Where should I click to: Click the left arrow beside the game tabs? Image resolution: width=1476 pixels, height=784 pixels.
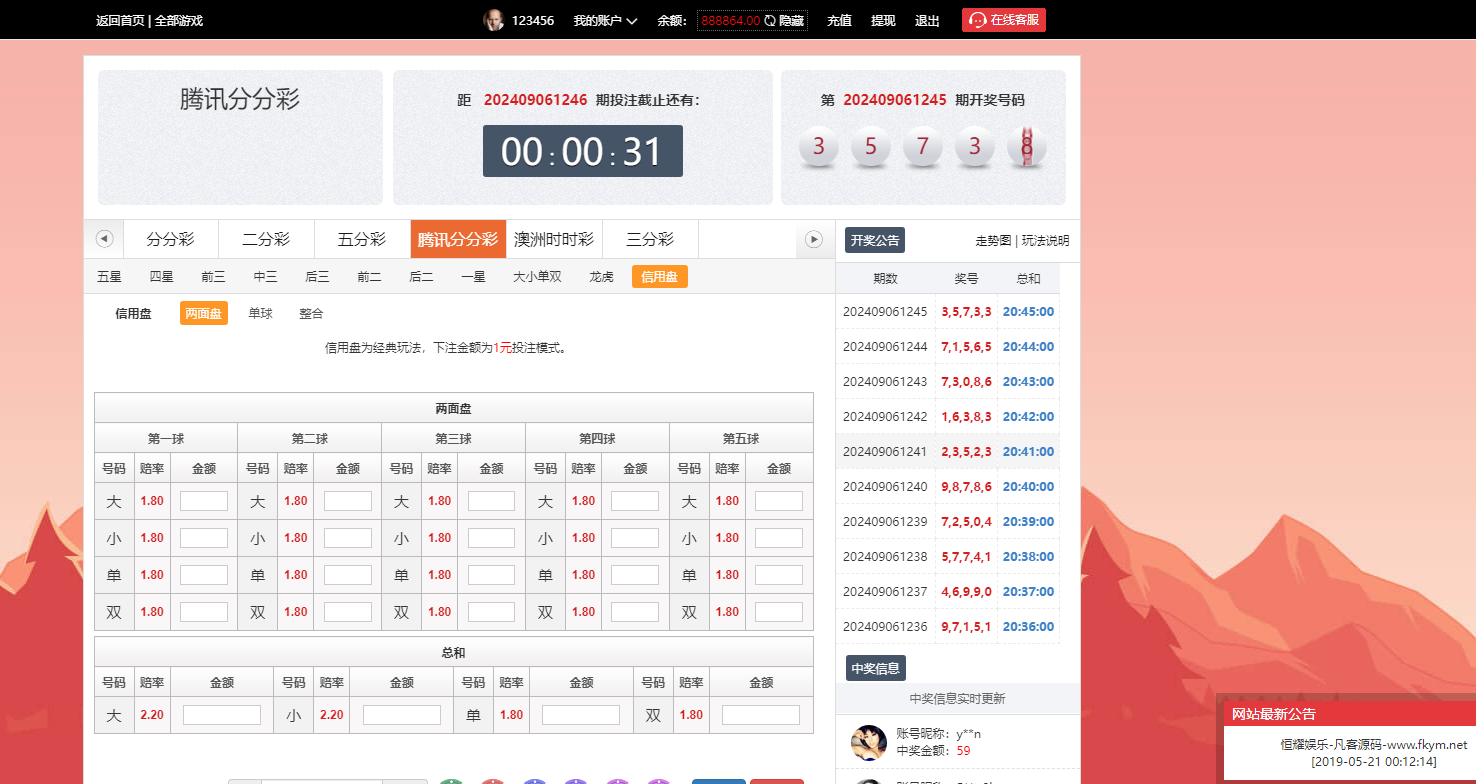click(x=104, y=239)
